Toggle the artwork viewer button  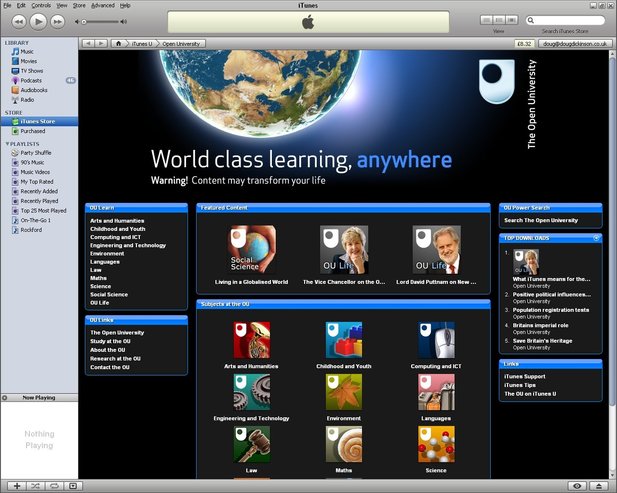[x=73, y=486]
